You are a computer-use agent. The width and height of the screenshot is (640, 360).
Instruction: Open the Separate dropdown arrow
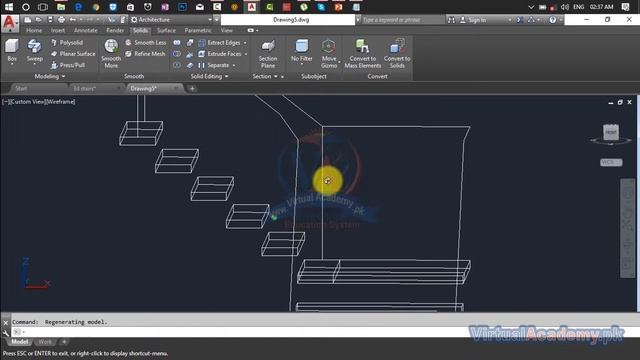click(x=234, y=65)
